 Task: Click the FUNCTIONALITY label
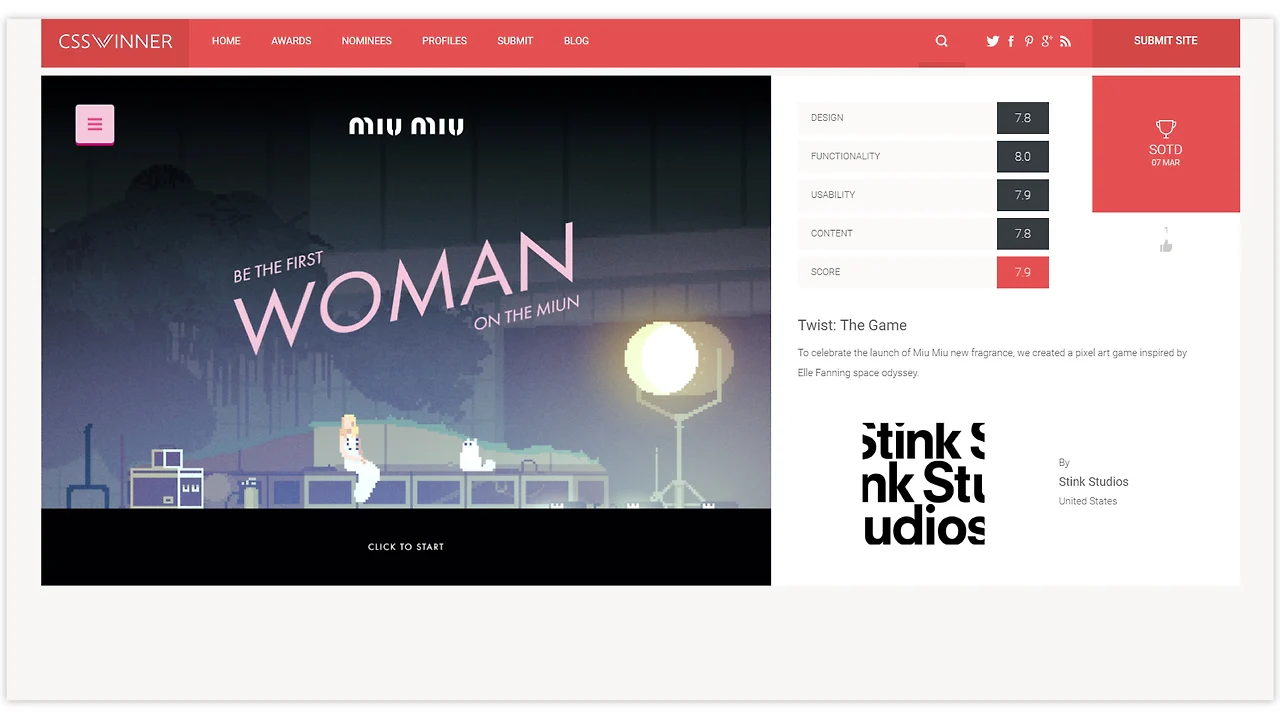pos(846,156)
